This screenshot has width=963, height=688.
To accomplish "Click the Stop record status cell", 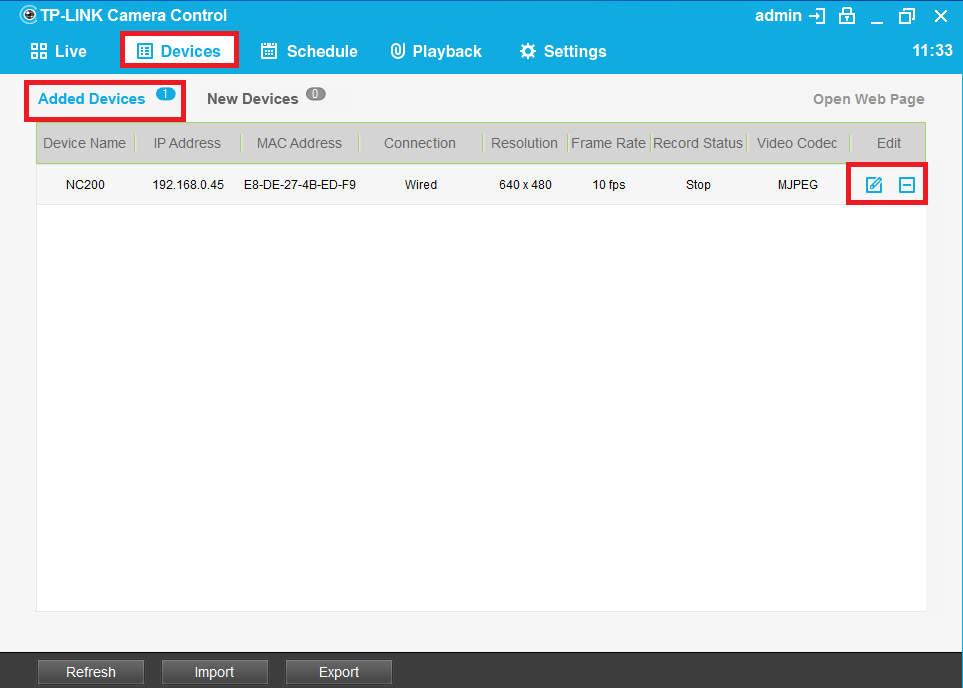I will 698,185.
